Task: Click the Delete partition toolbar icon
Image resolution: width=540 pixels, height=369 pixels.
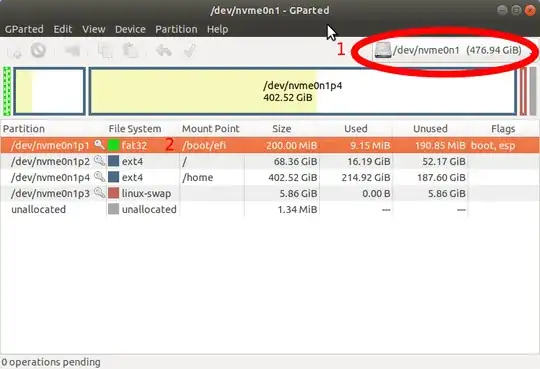Action: click(x=38, y=51)
